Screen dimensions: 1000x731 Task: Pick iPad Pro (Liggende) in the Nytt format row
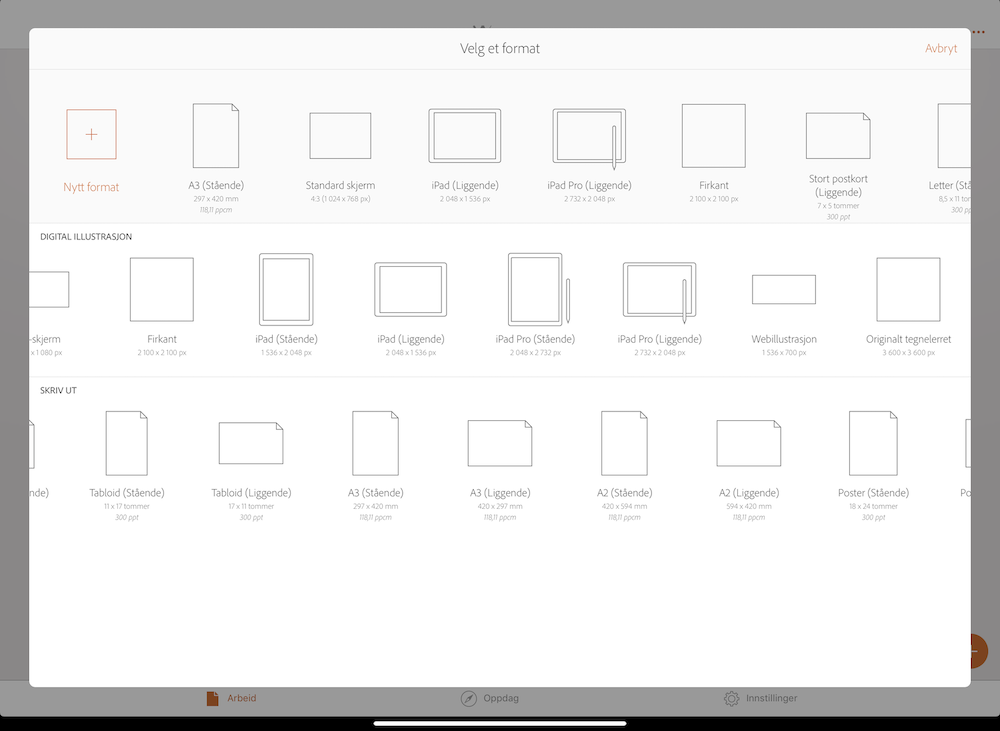(x=589, y=156)
